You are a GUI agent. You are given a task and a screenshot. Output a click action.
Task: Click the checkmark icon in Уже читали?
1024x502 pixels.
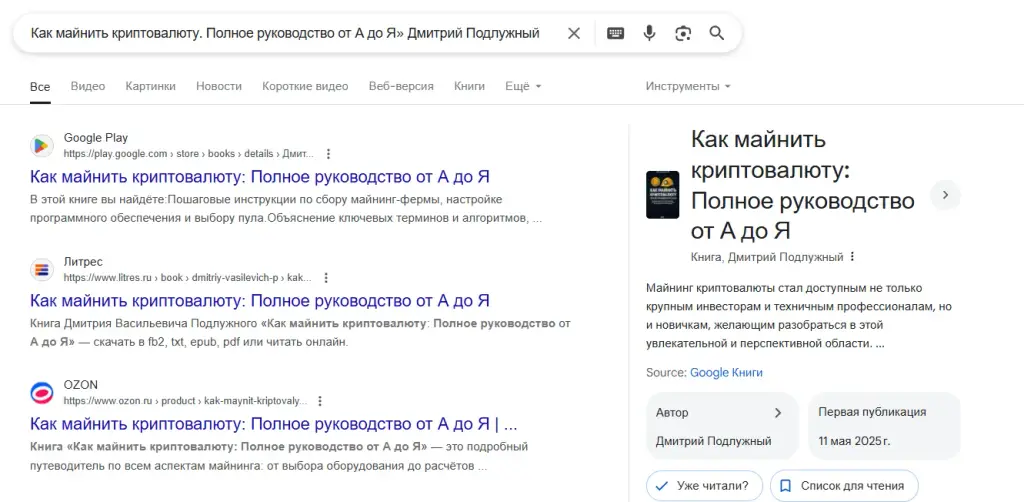(x=662, y=486)
